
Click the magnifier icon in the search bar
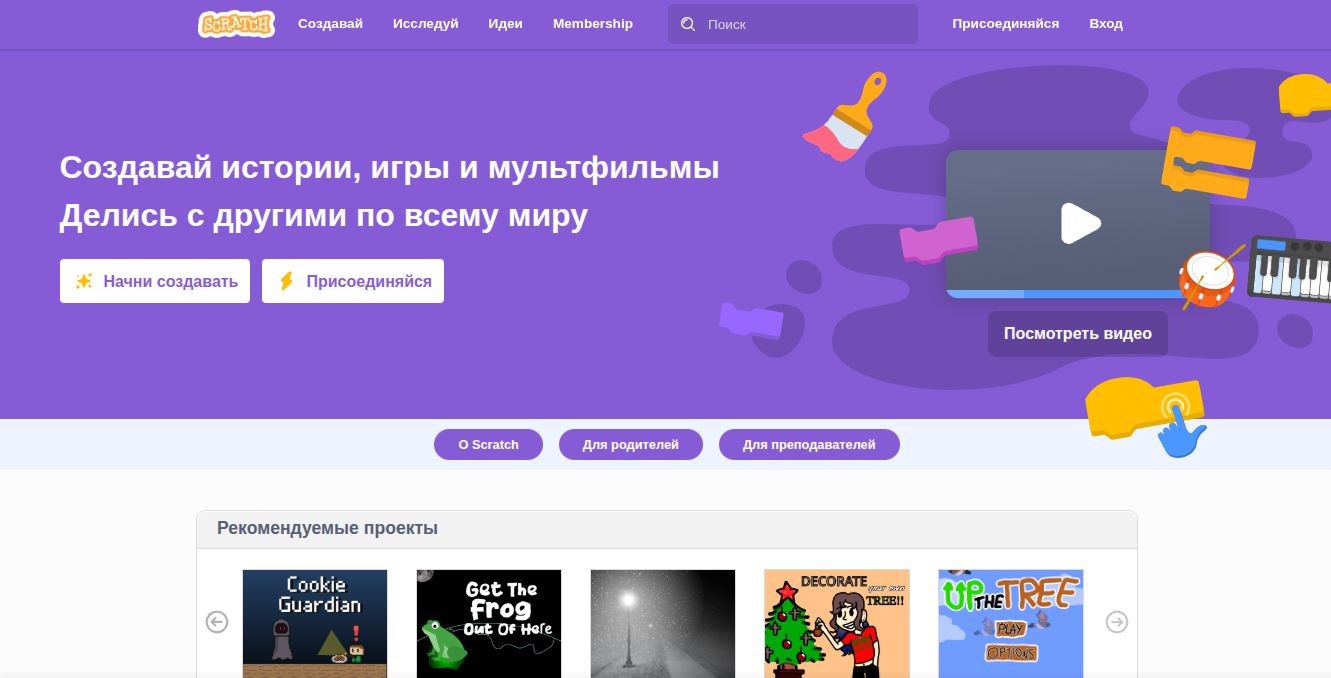tap(687, 24)
